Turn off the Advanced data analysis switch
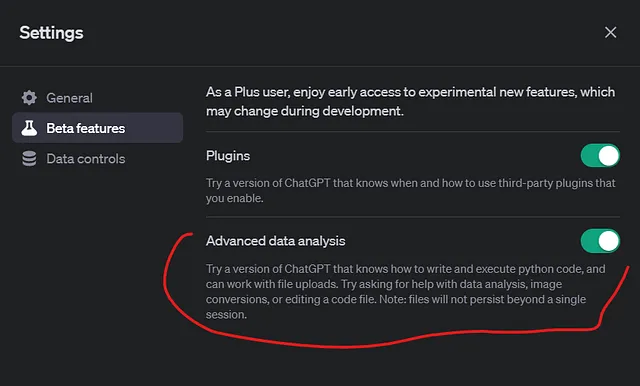The height and width of the screenshot is (386, 640). 600,241
